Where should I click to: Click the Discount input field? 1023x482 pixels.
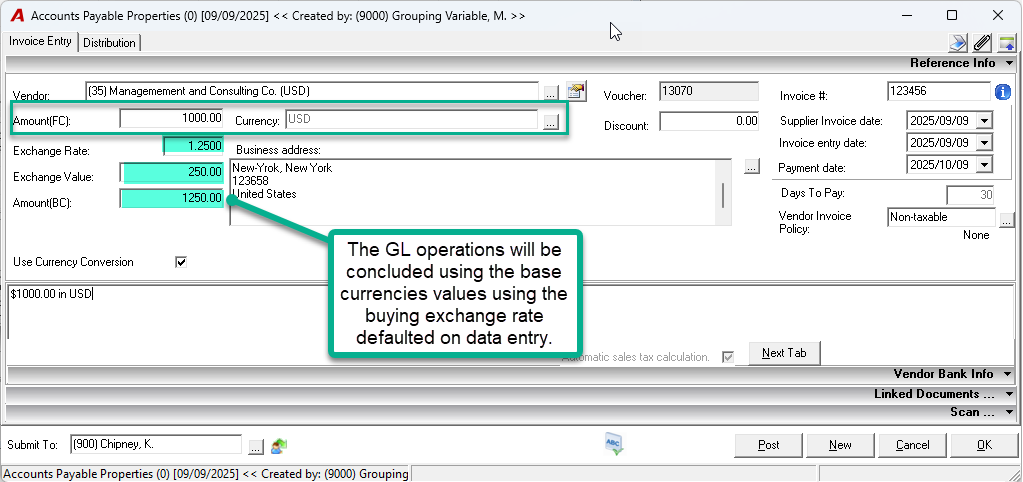(x=709, y=121)
